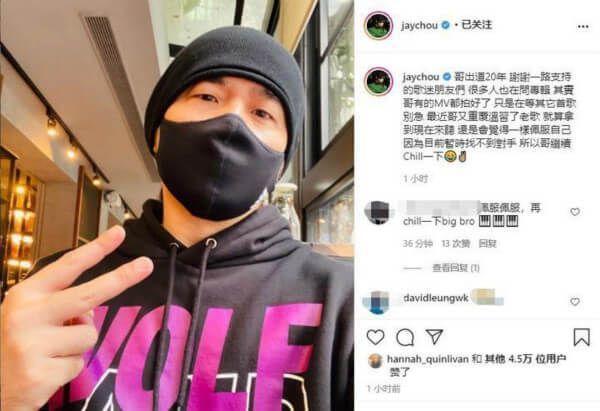The height and width of the screenshot is (411, 600).
Task: Save post with bookmark icon
Action: (581, 337)
